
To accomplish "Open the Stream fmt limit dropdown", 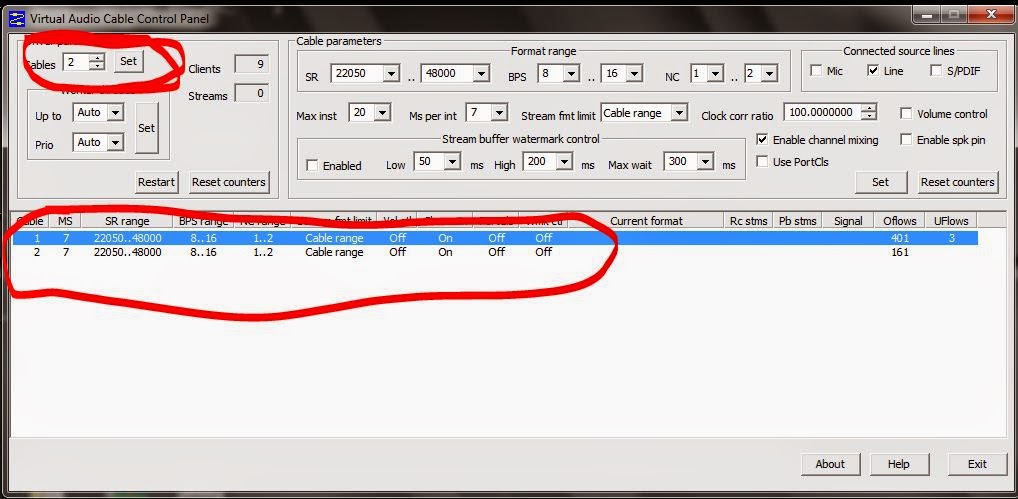I will pos(678,113).
